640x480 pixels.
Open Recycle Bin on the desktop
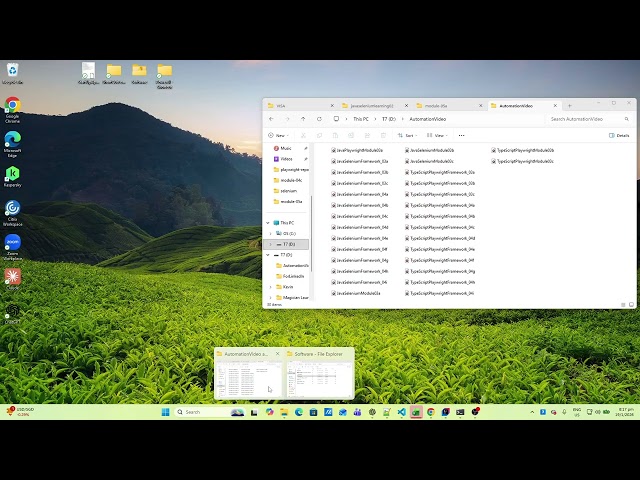coord(13,73)
